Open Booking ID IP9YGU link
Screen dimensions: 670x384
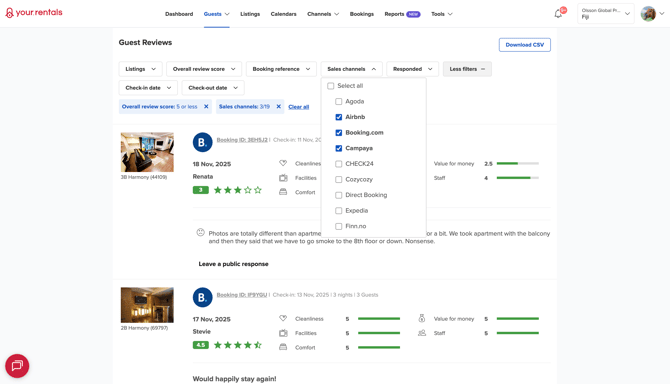pyautogui.click(x=242, y=295)
